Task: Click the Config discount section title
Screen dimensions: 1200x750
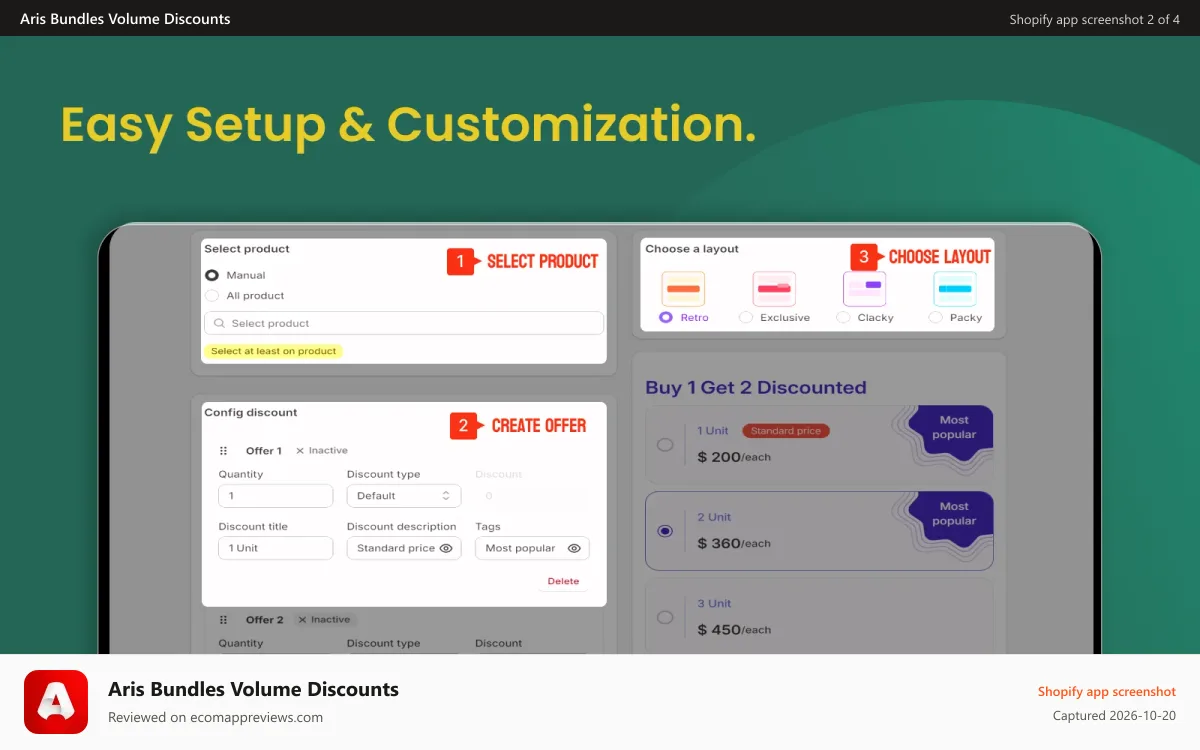Action: pyautogui.click(x=251, y=412)
